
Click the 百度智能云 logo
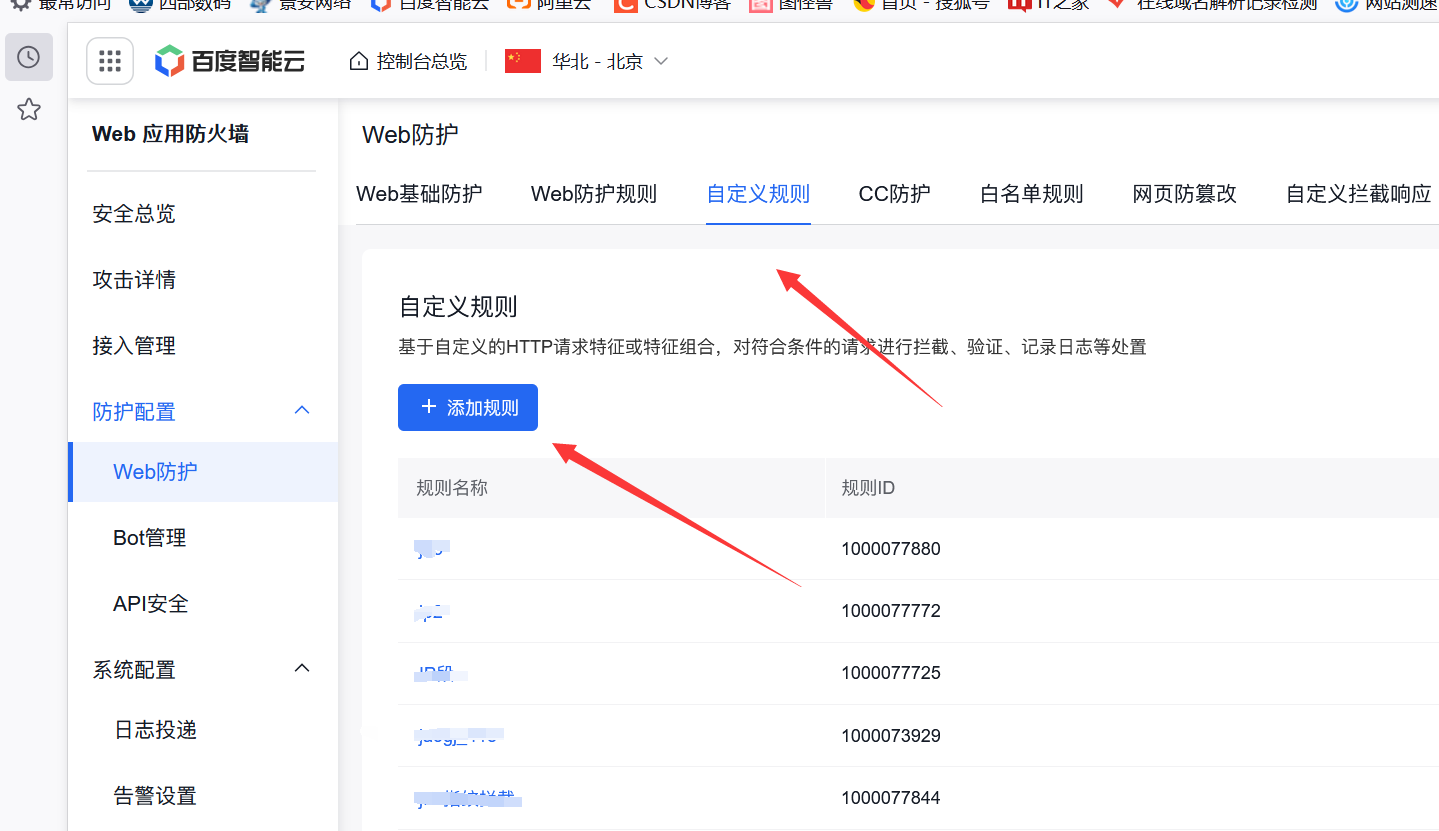pos(230,62)
